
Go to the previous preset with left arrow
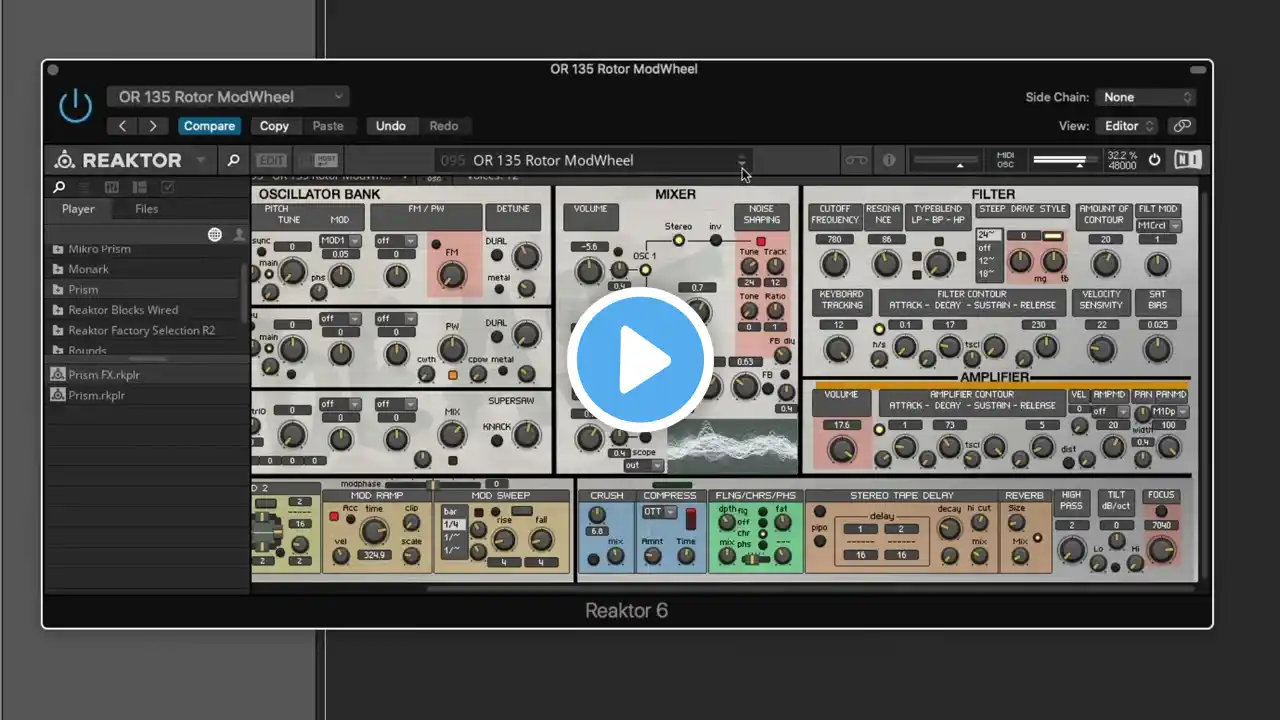(122, 126)
